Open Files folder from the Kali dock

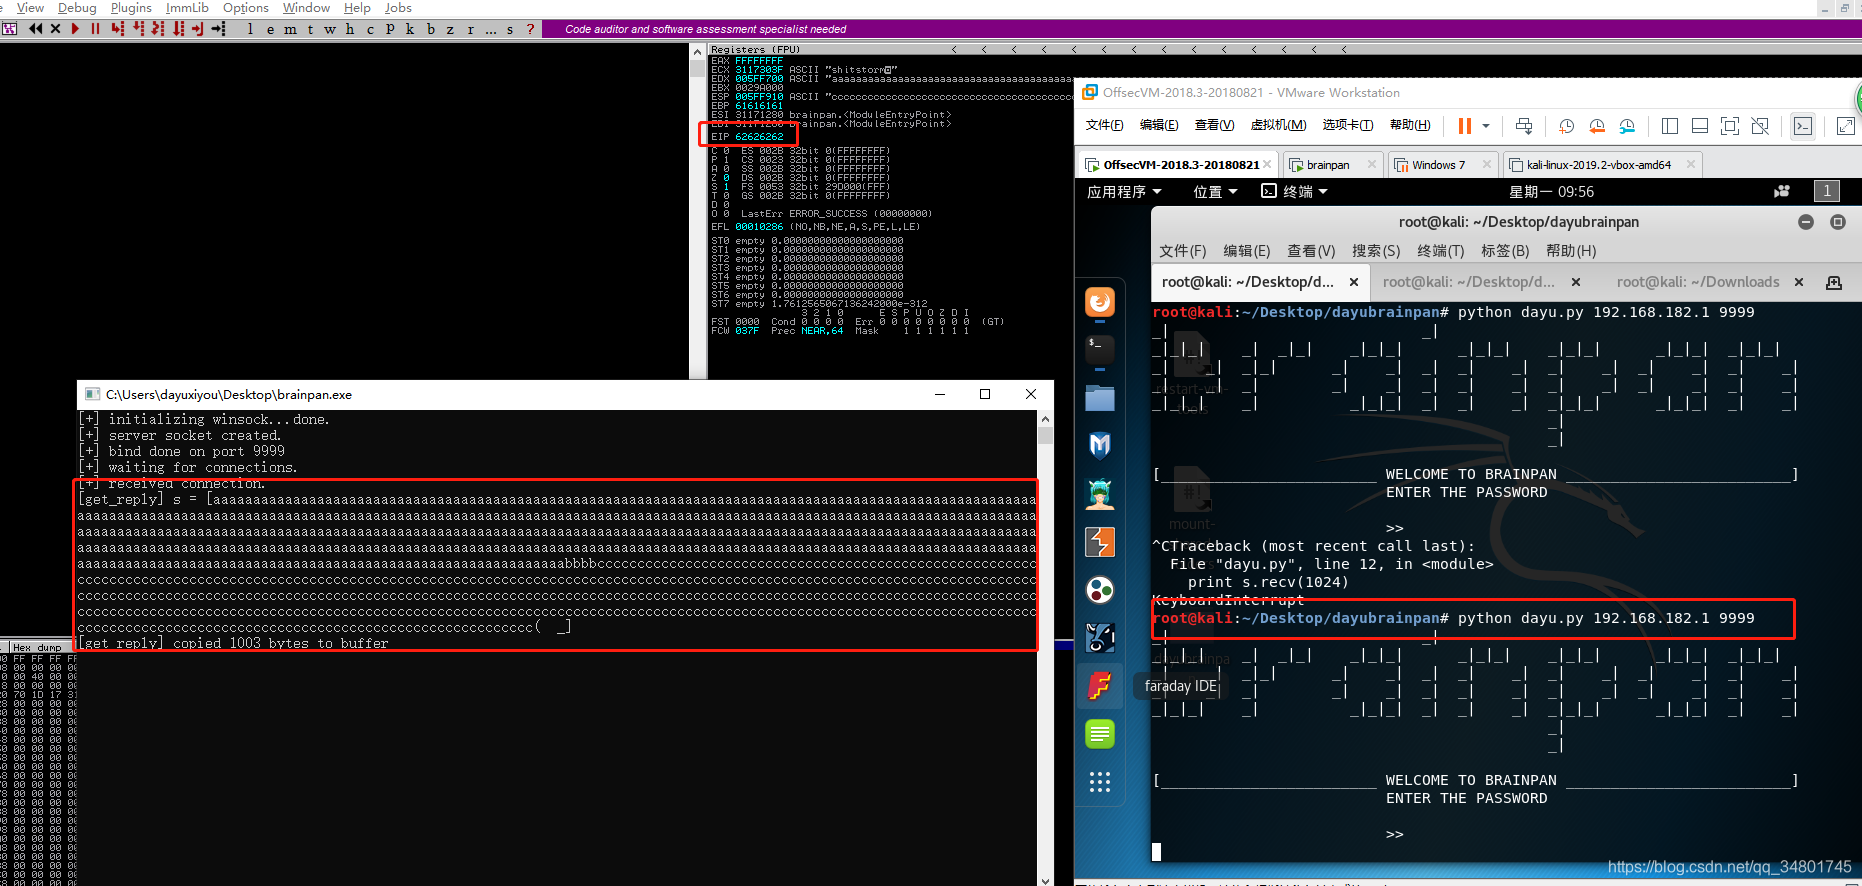pyautogui.click(x=1100, y=397)
